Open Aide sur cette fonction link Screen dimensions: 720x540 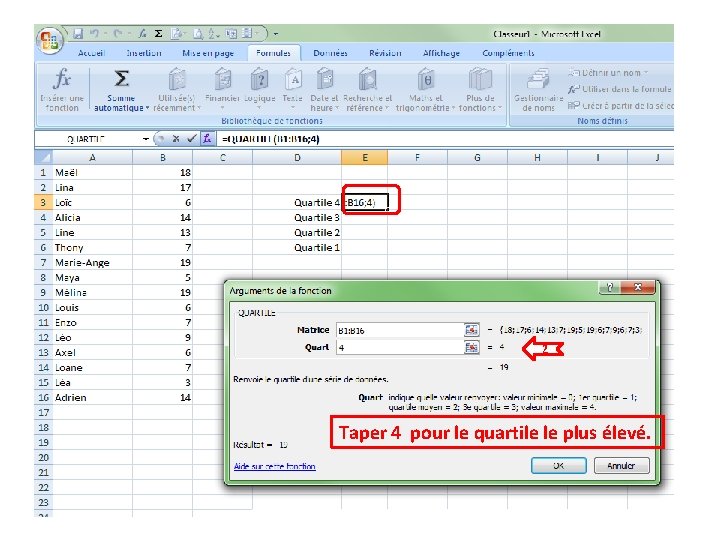tap(275, 467)
